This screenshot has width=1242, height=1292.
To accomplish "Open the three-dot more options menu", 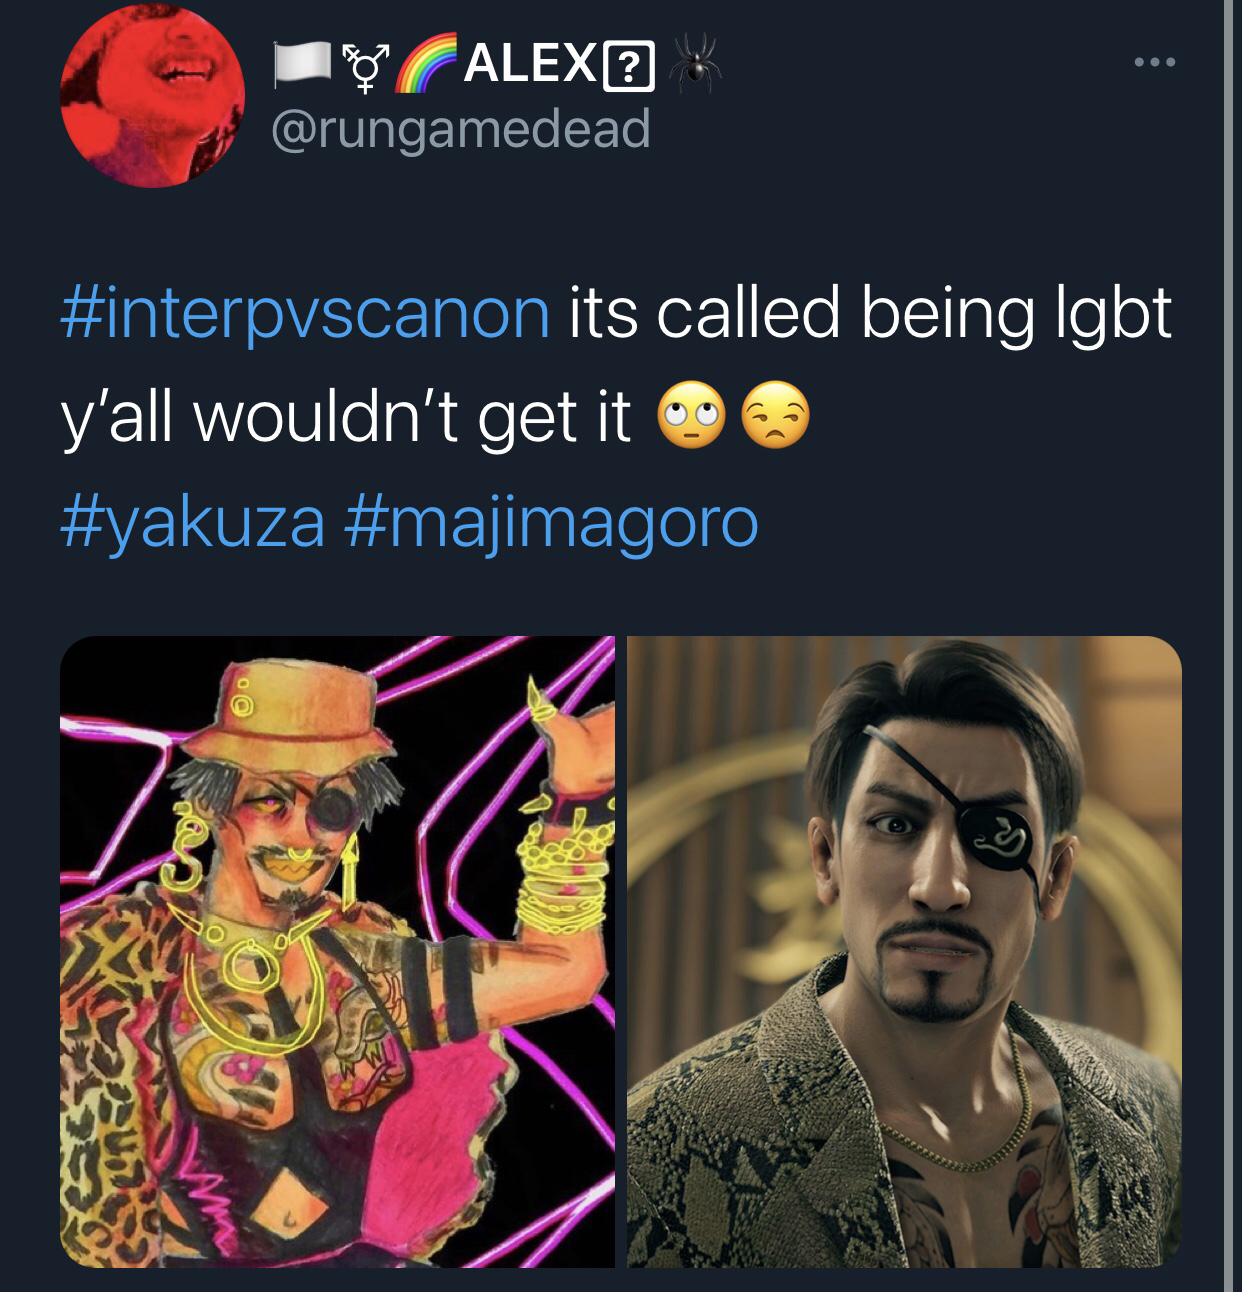I will pyautogui.click(x=1156, y=63).
